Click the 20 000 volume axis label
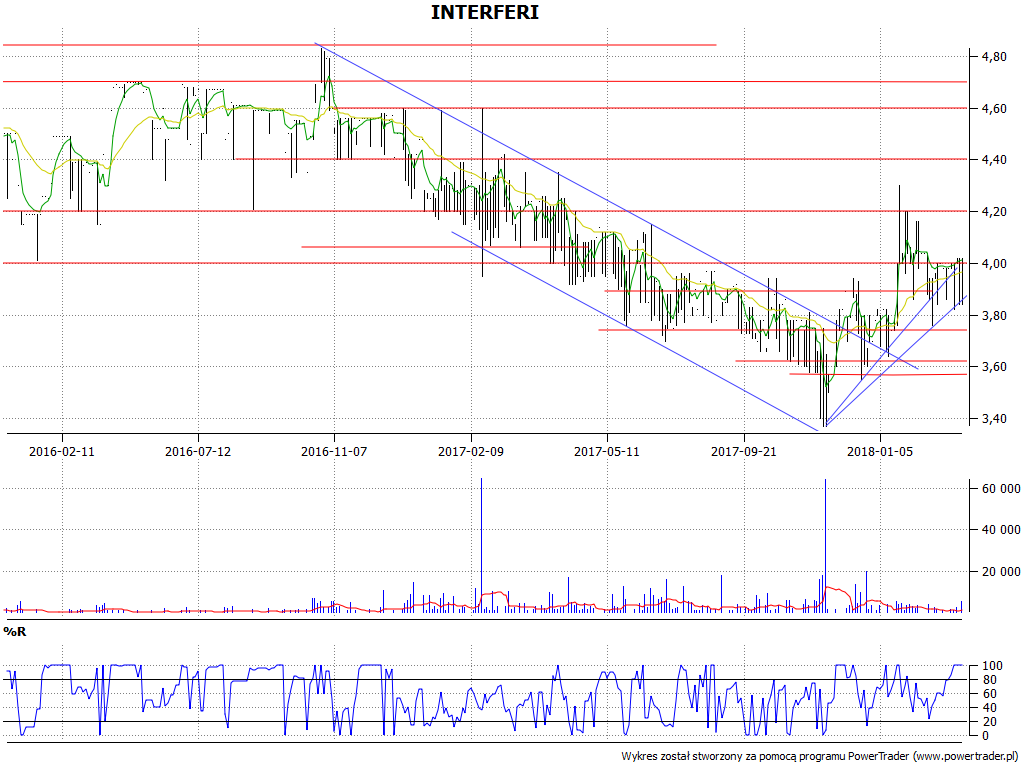This screenshot has height=768, width=1024. tap(1000, 572)
